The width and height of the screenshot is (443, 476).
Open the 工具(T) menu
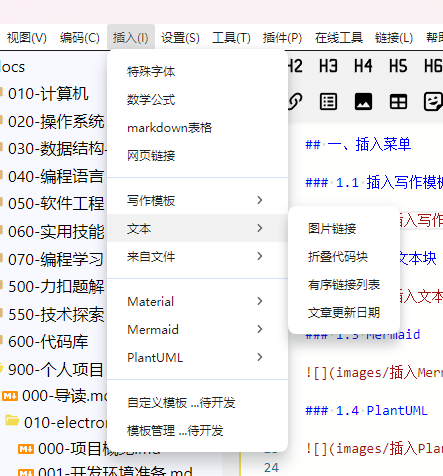tap(231, 38)
